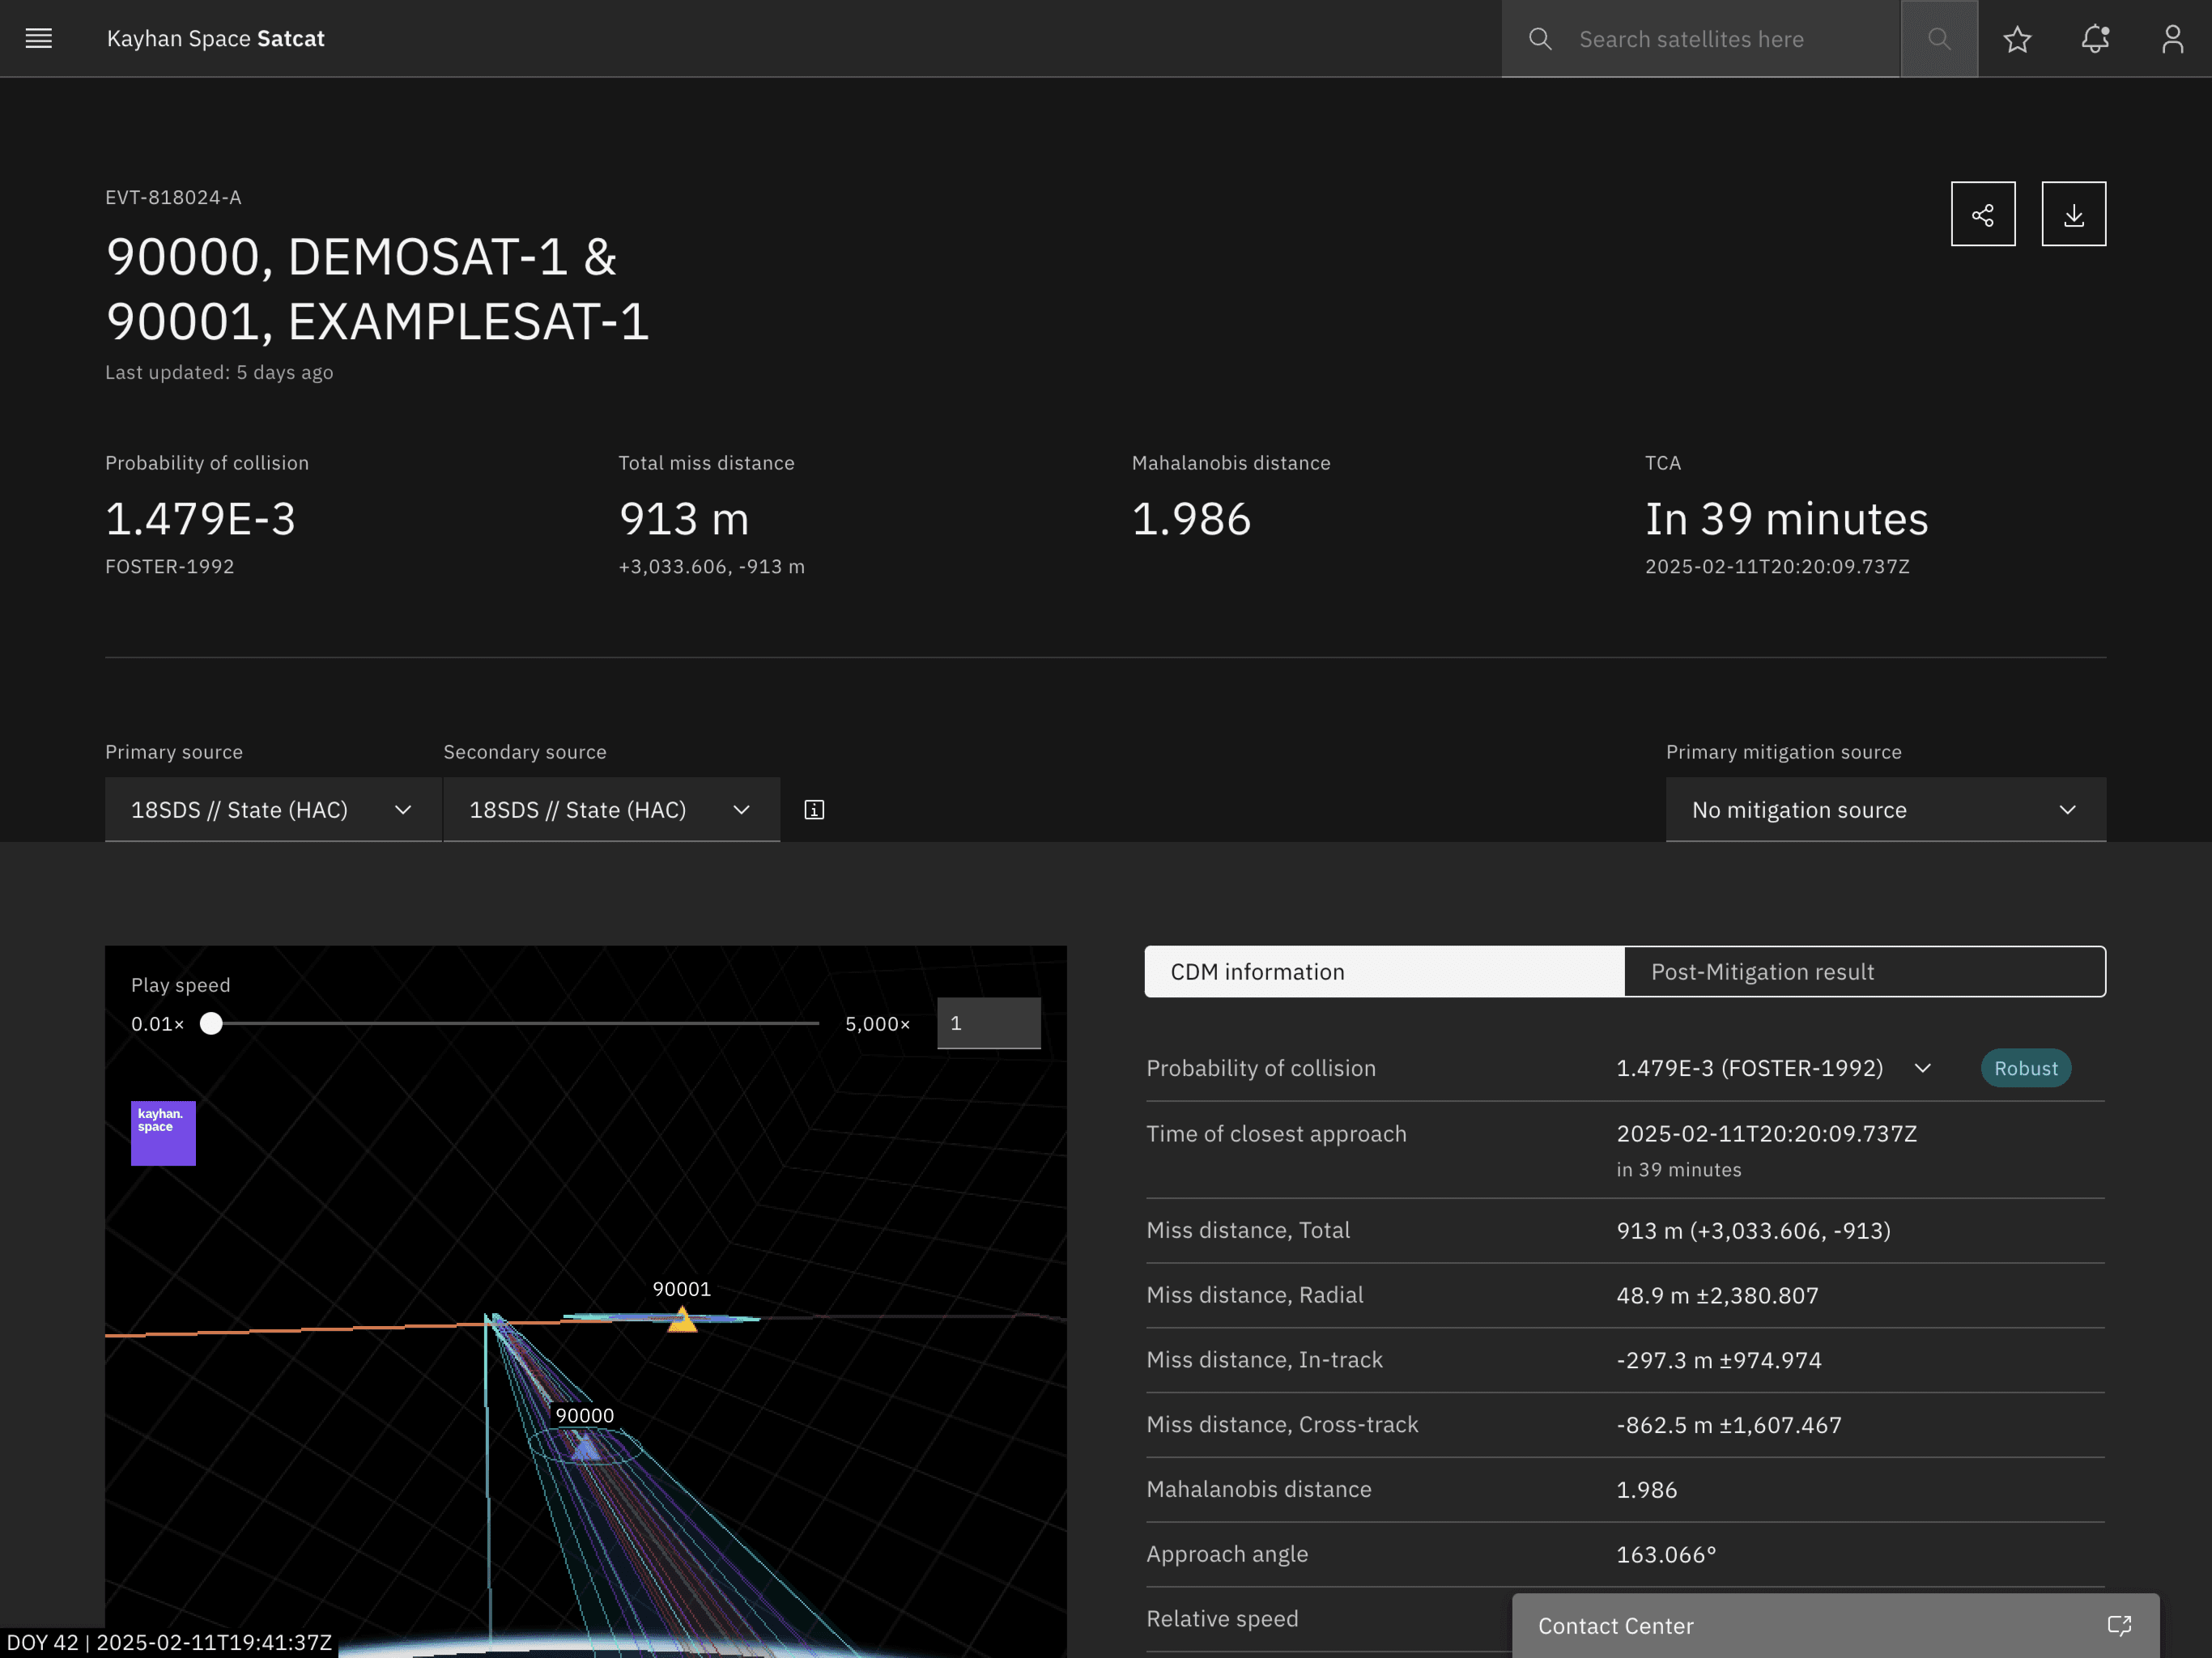Click the Cross-track miss distance -862.5 m value
2212x1658 pixels.
(x=1728, y=1425)
